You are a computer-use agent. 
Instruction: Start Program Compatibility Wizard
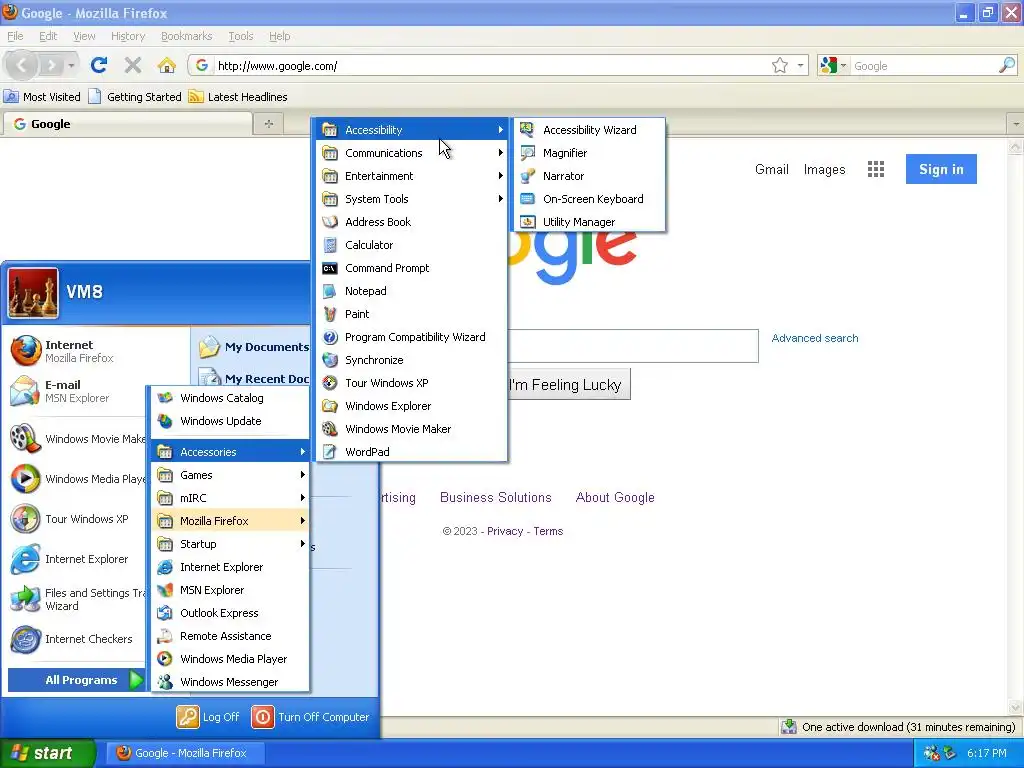pyautogui.click(x=411, y=337)
